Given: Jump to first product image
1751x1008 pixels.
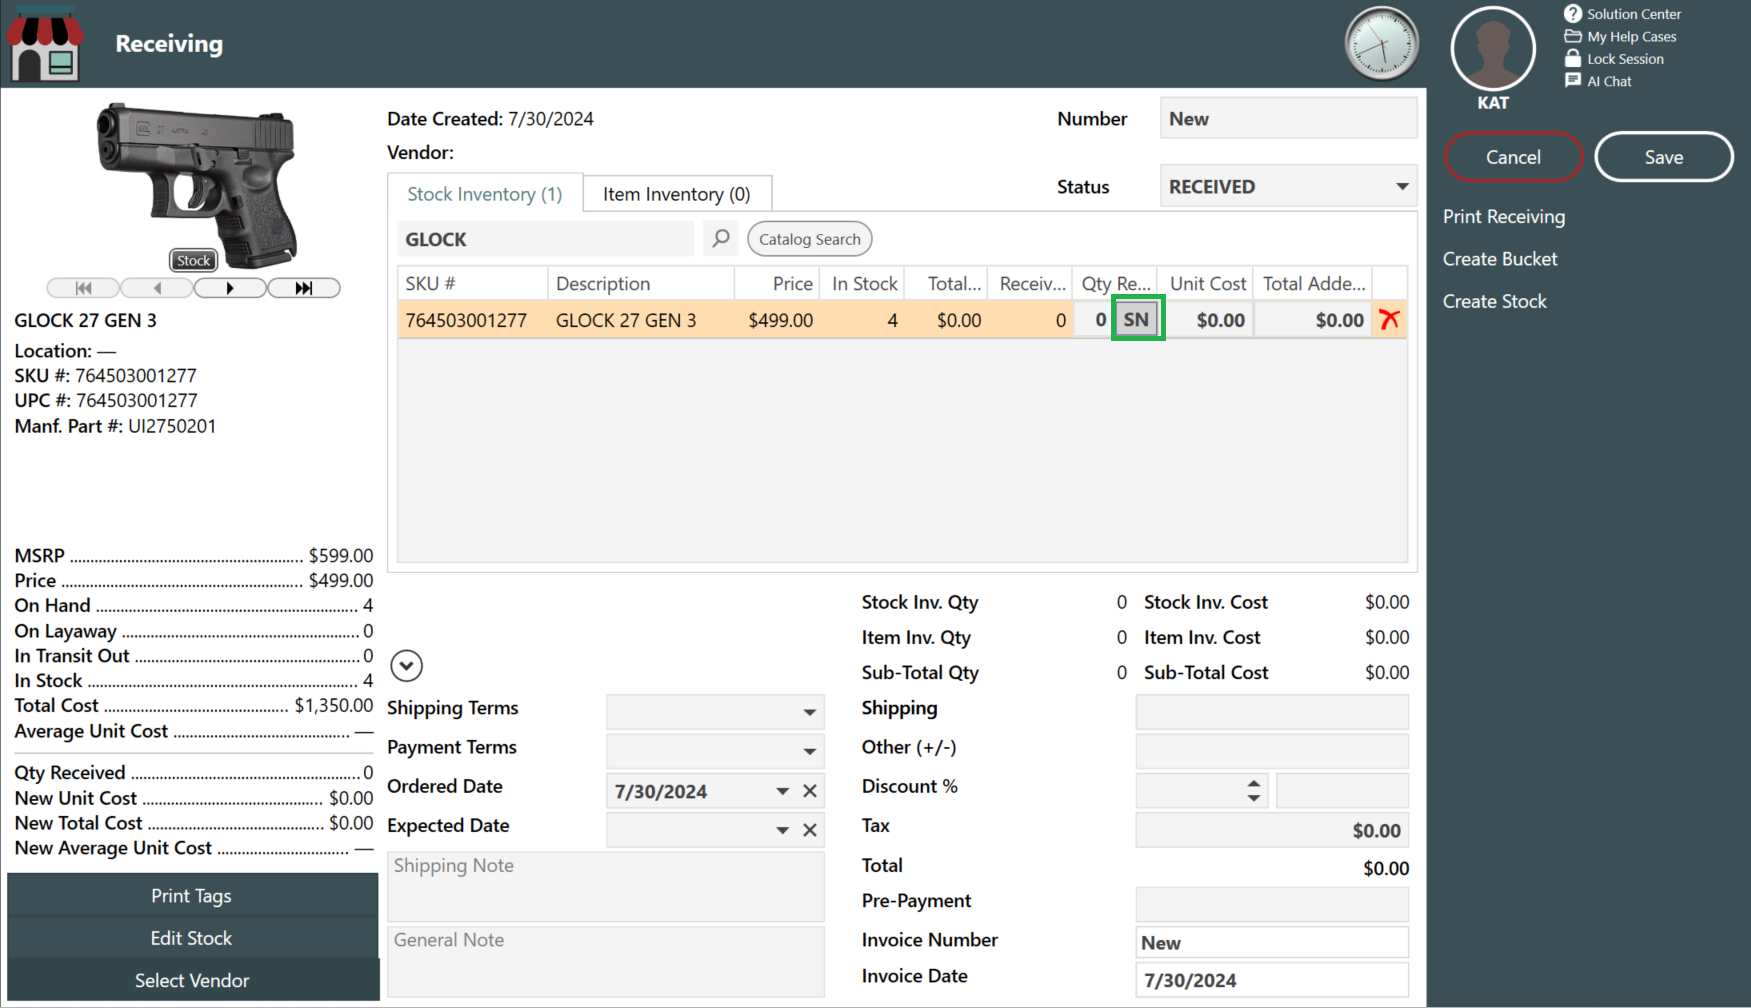Looking at the screenshot, I should pos(84,288).
